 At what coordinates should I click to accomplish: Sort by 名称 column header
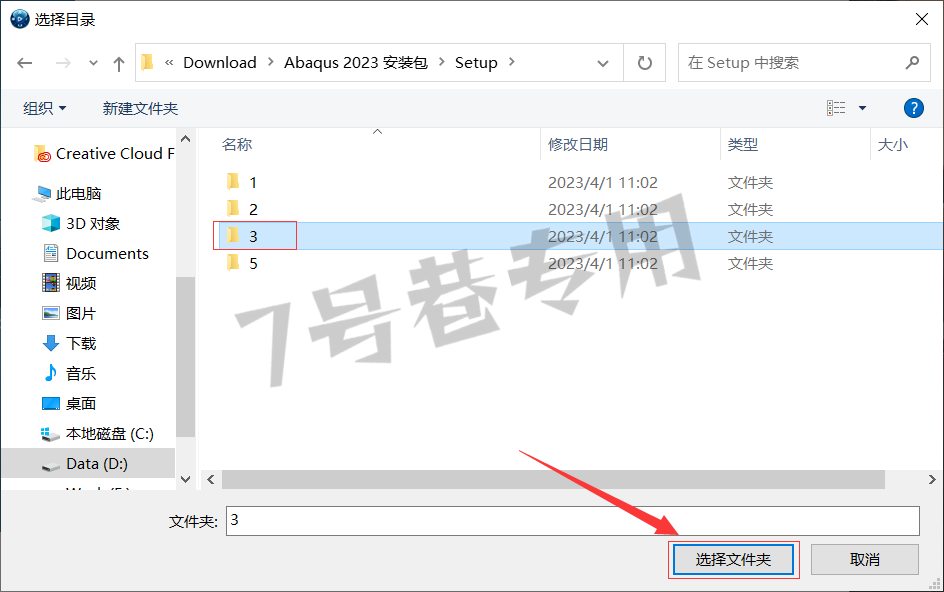point(237,145)
